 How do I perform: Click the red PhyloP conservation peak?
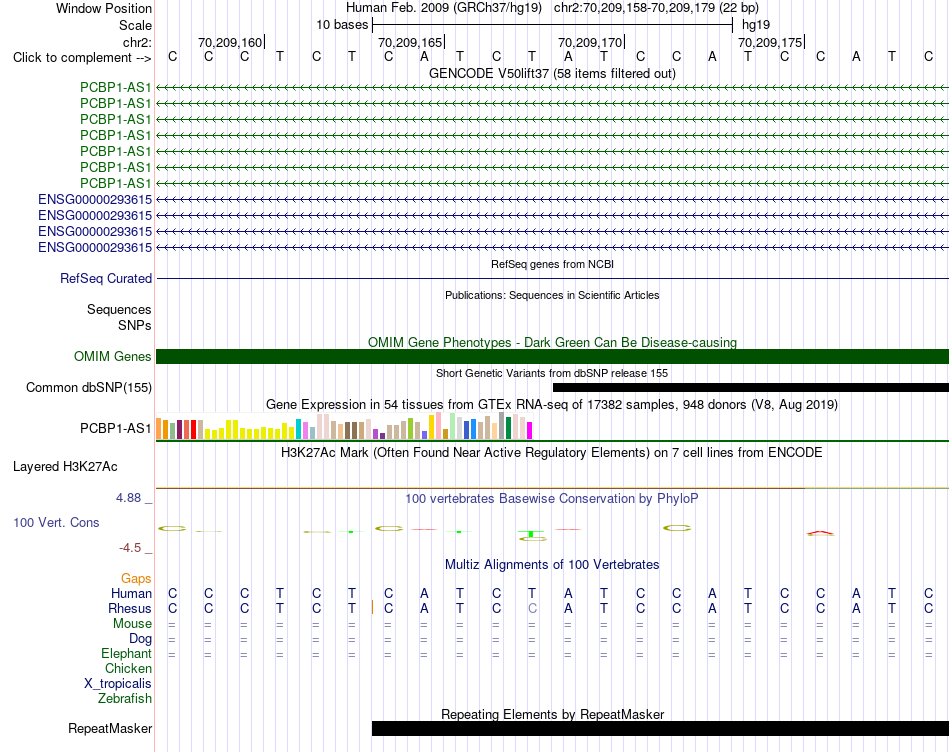tap(820, 533)
